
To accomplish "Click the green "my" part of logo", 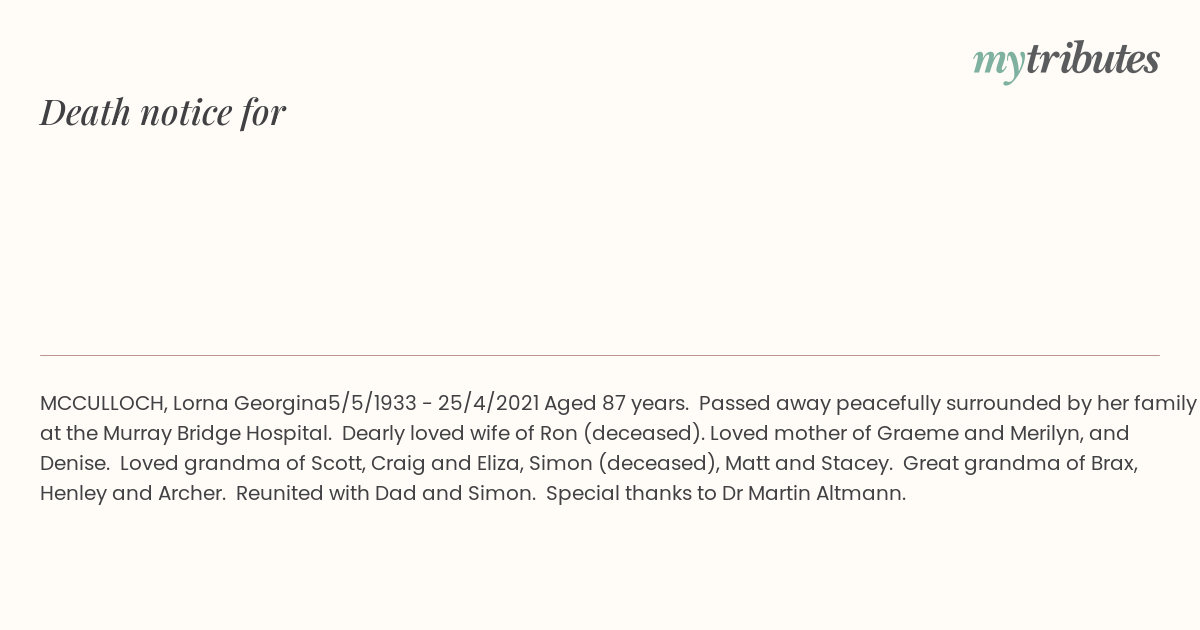I will coord(999,63).
